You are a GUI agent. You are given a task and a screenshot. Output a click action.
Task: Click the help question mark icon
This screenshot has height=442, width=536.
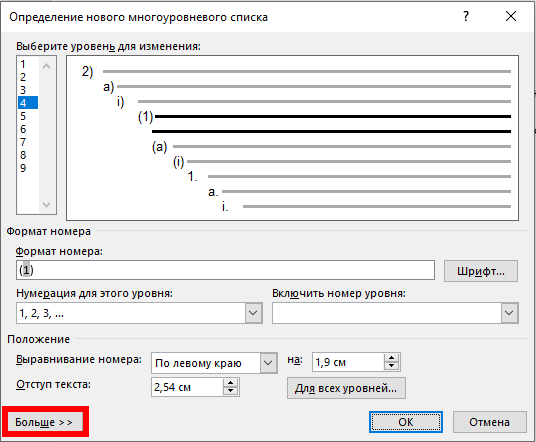click(466, 16)
